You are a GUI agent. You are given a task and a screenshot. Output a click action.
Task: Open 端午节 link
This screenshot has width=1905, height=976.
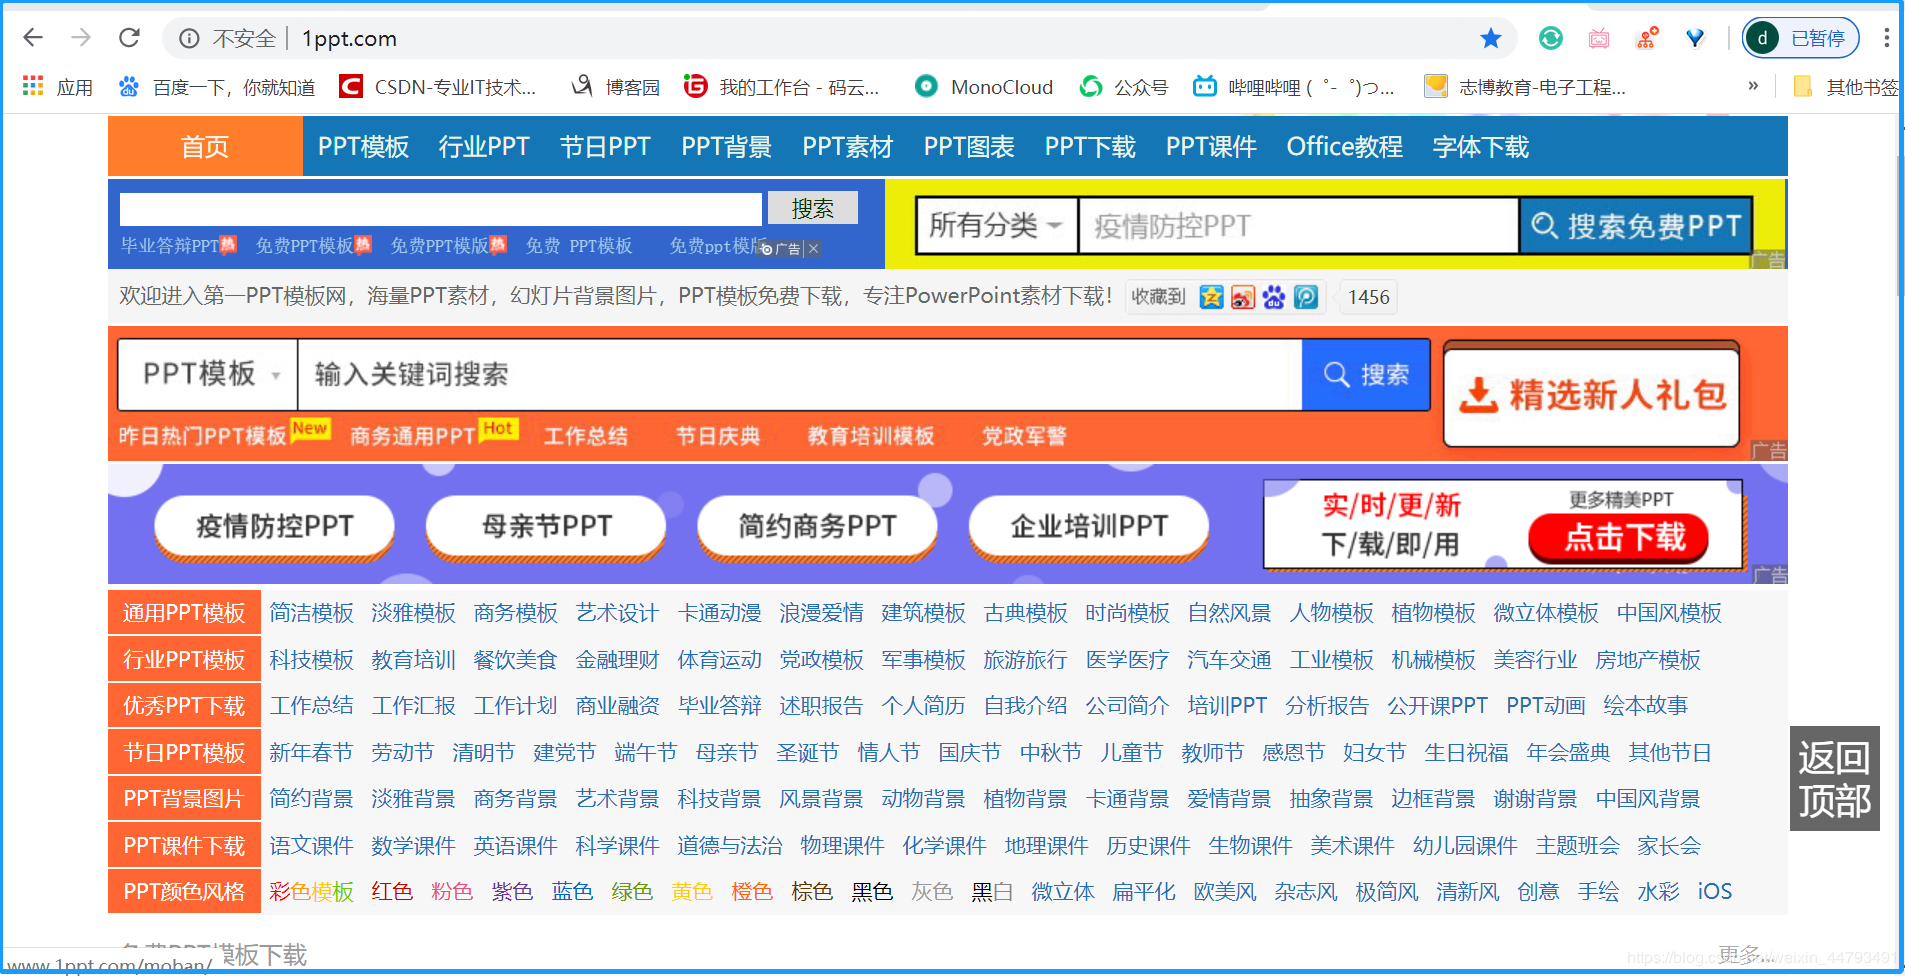[645, 752]
